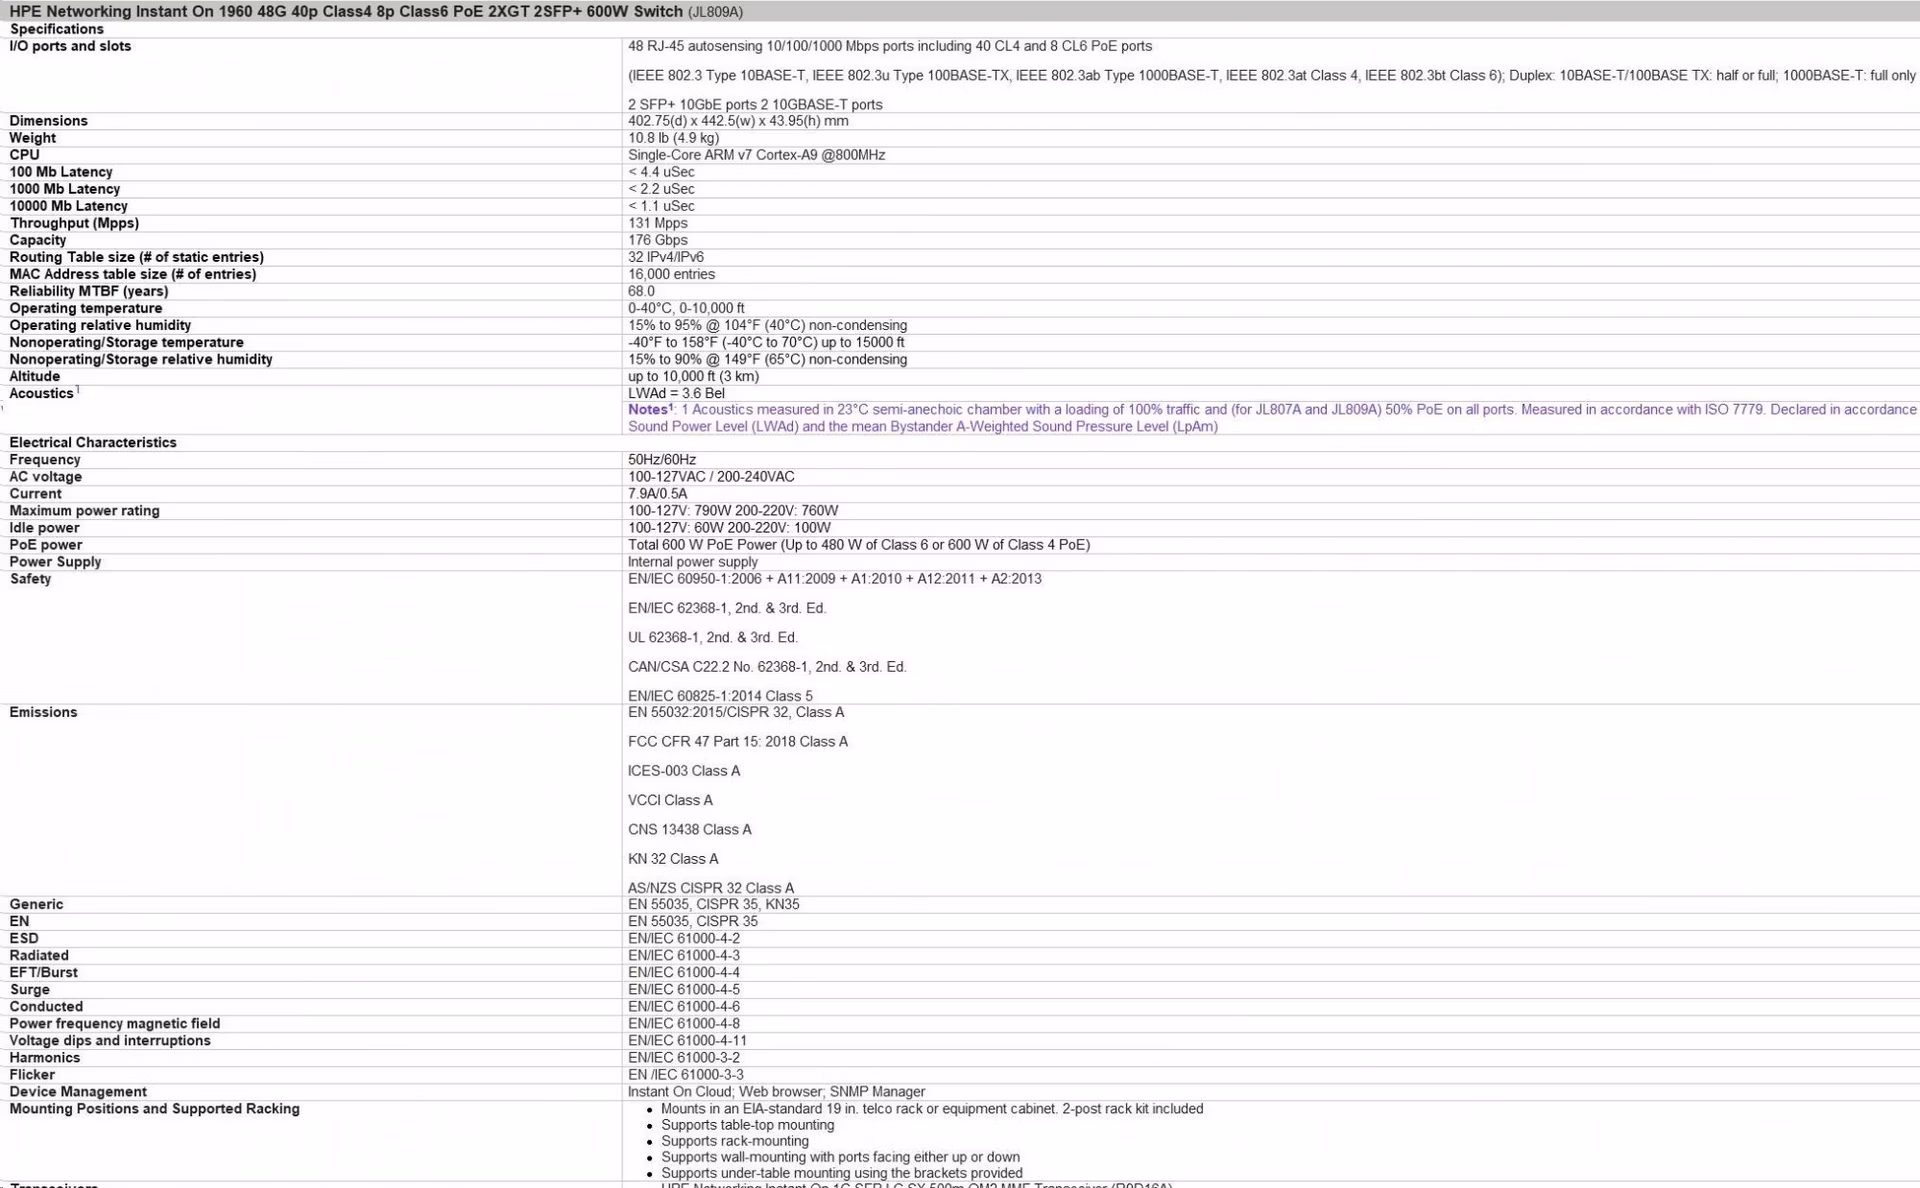Click the '32 IPv4/IPv6' routing value
The height and width of the screenshot is (1188, 1920).
pos(666,257)
